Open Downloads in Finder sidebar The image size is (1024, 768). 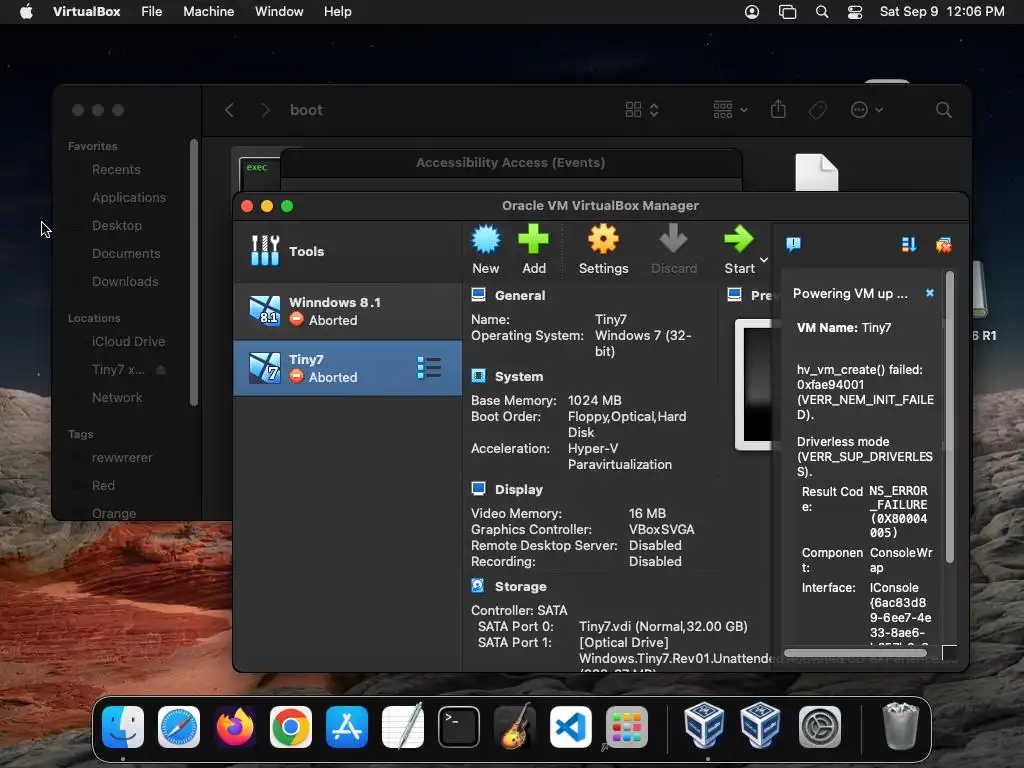(x=125, y=281)
